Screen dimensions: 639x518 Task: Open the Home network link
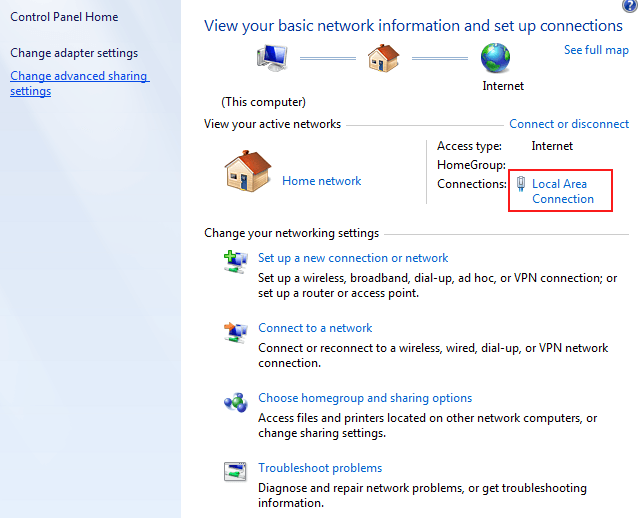point(322,181)
